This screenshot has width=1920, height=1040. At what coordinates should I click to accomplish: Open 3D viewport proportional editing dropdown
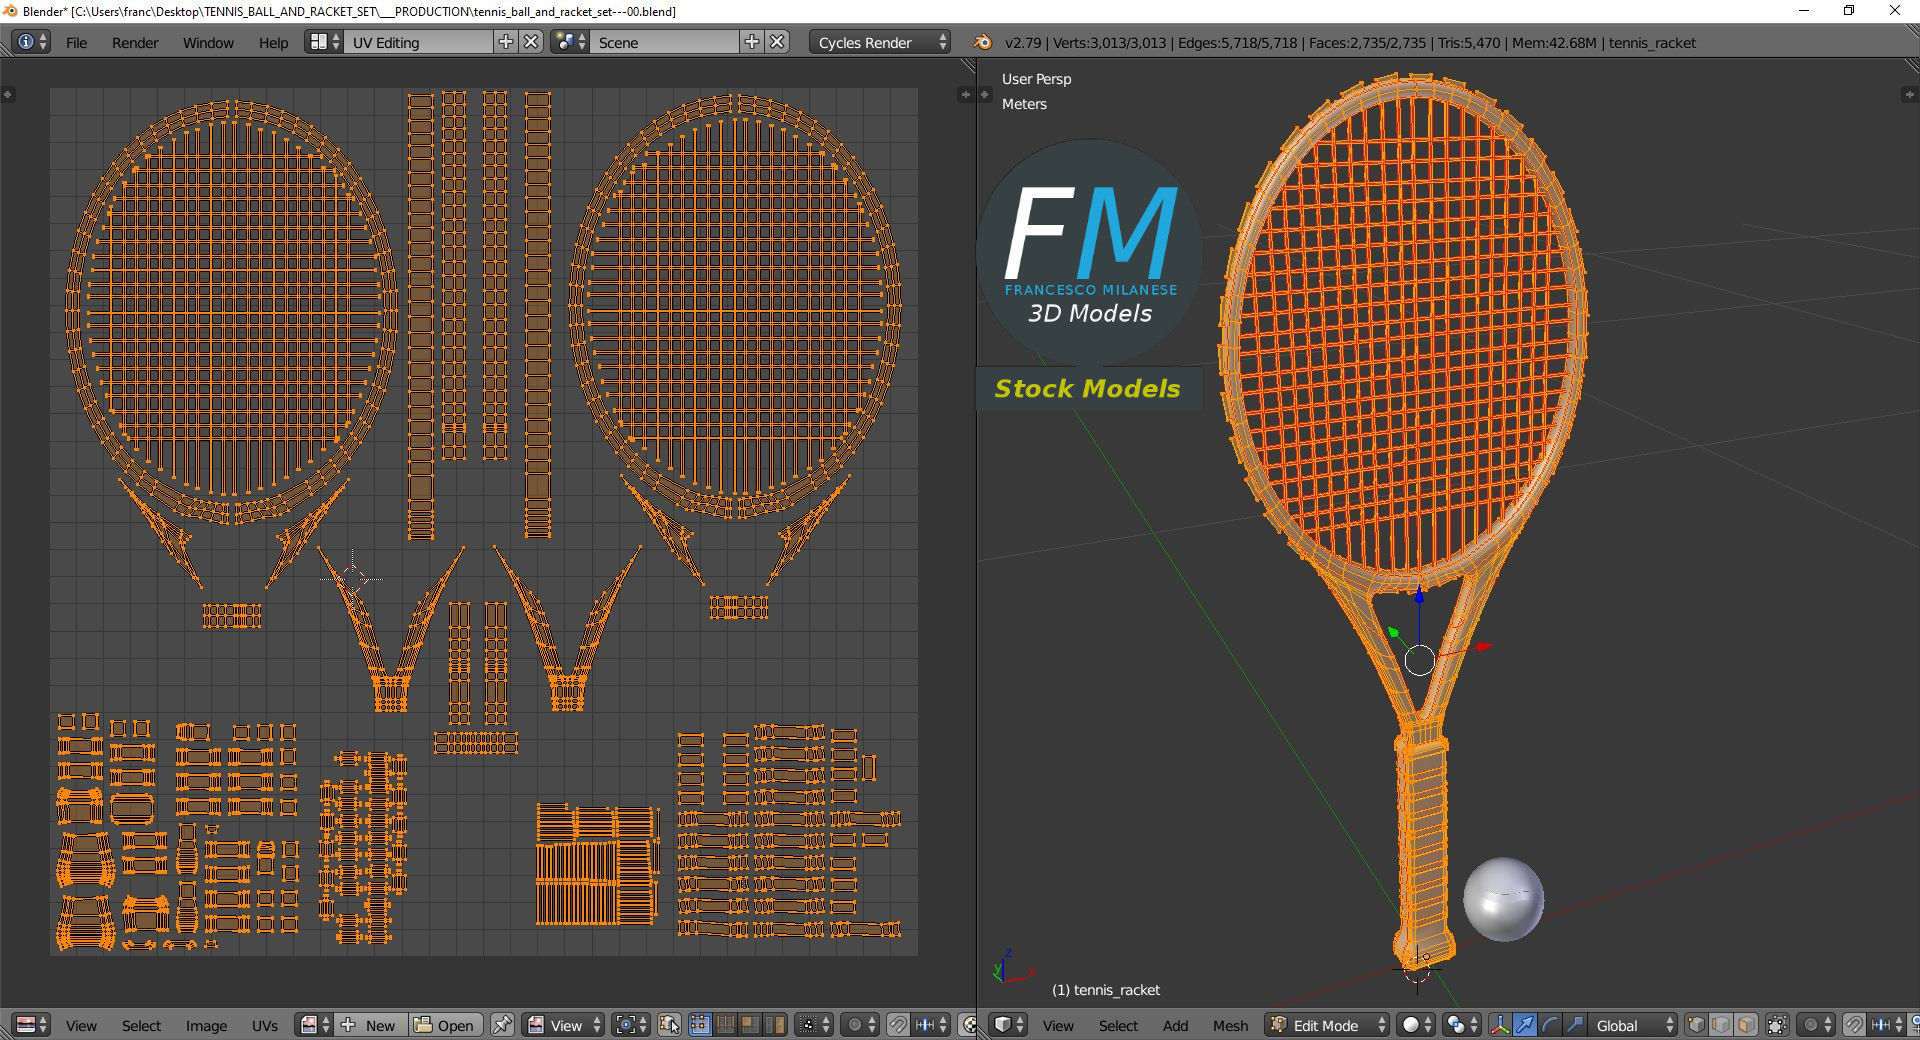click(1815, 1025)
